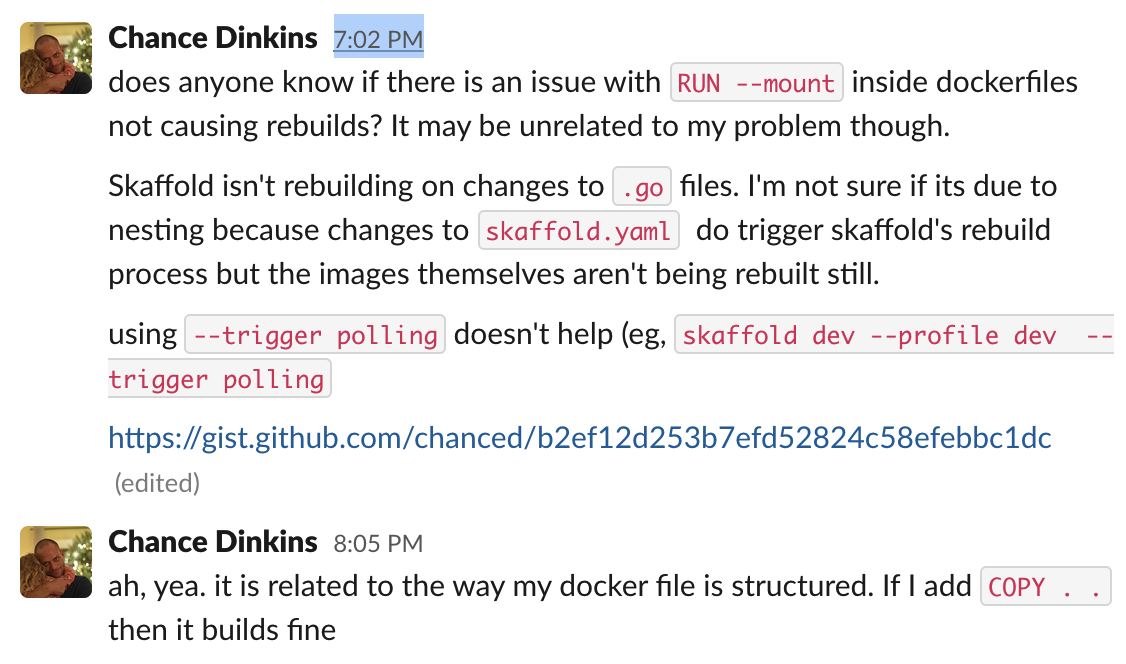Click the first message paragraph text
Image resolution: width=1126 pixels, height=664 pixels.
500,104
